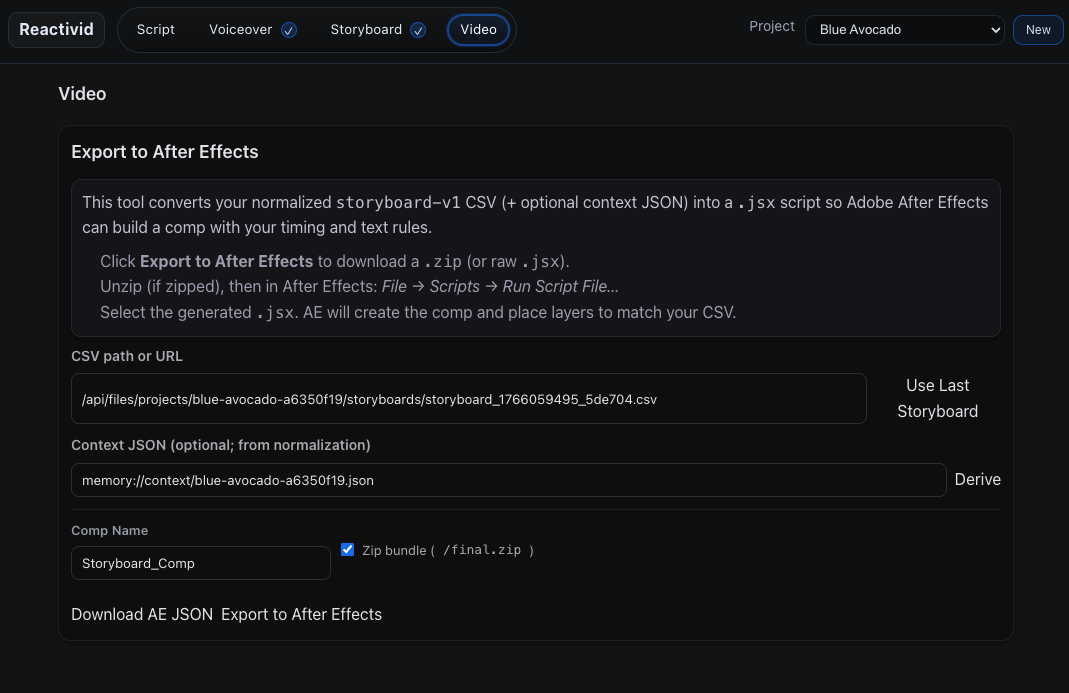Switch to the Script tab

pos(156,30)
